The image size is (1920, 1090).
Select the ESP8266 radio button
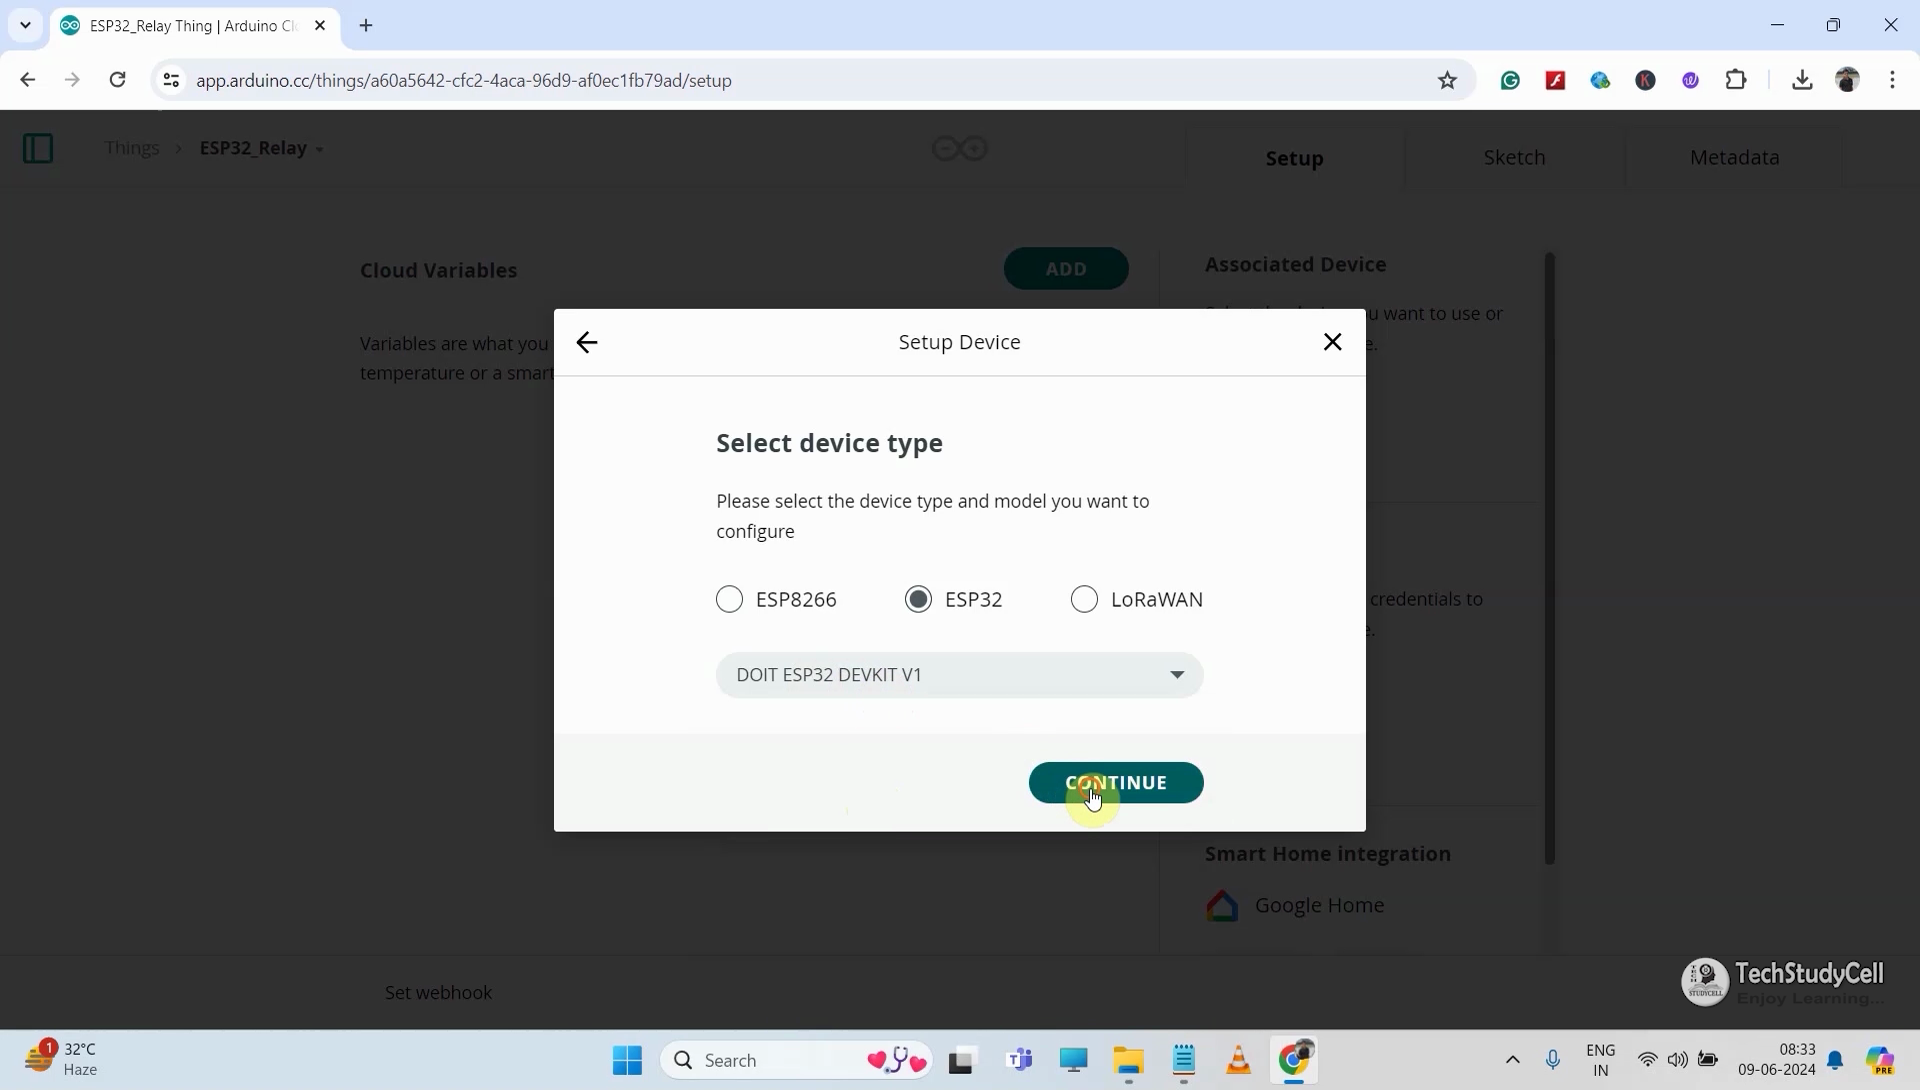[729, 598]
